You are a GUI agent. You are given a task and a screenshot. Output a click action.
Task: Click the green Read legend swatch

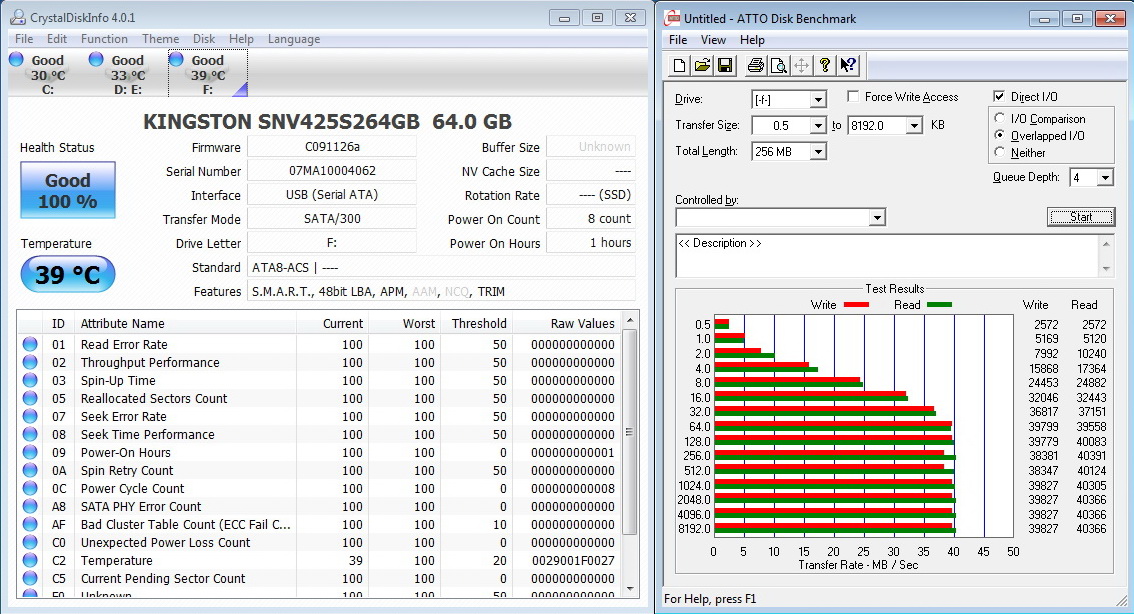coord(939,304)
